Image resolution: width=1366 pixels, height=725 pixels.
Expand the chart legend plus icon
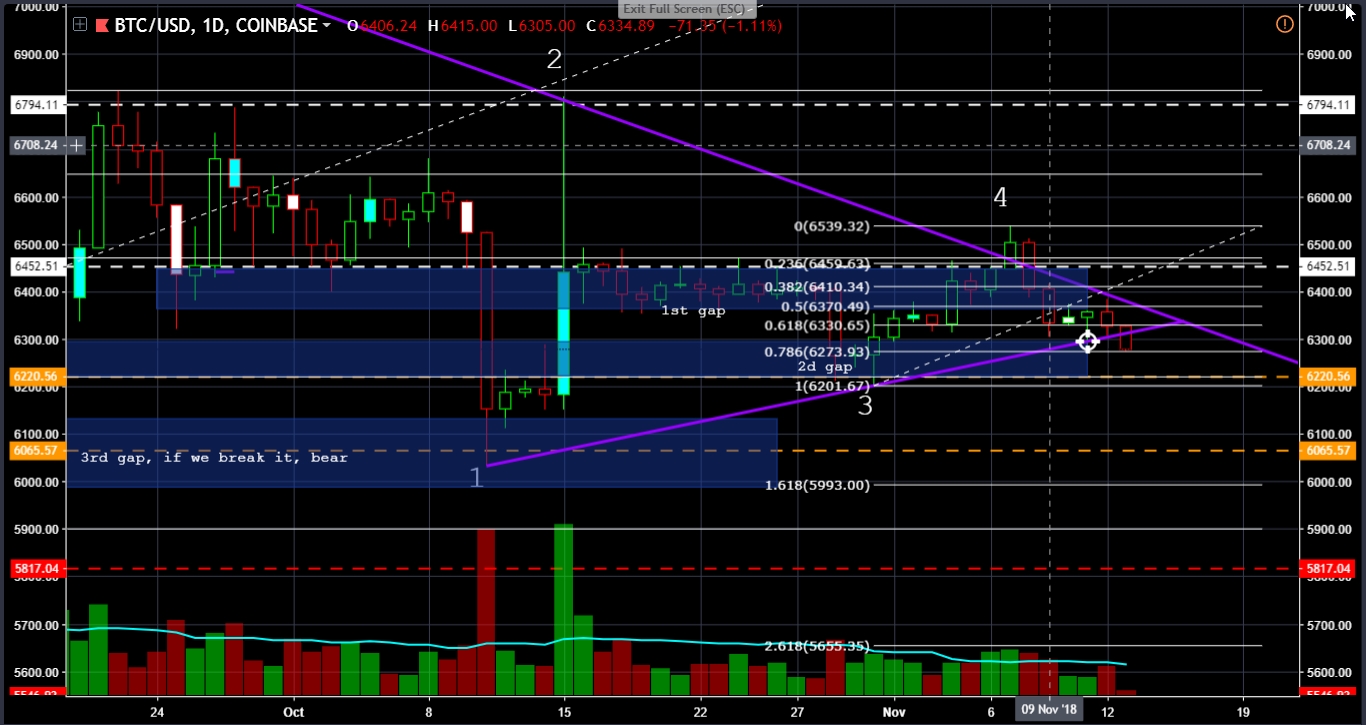click(79, 25)
